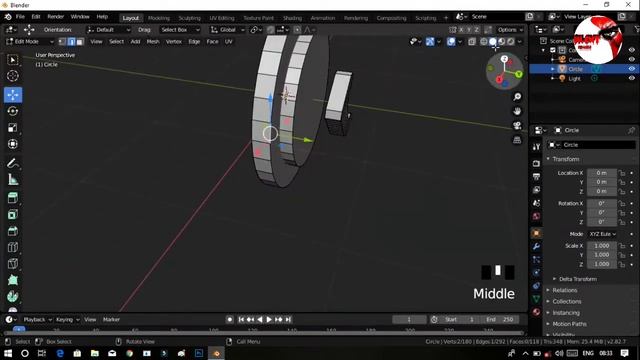
Task: Open the Material properties tab icon
Action: [536, 312]
